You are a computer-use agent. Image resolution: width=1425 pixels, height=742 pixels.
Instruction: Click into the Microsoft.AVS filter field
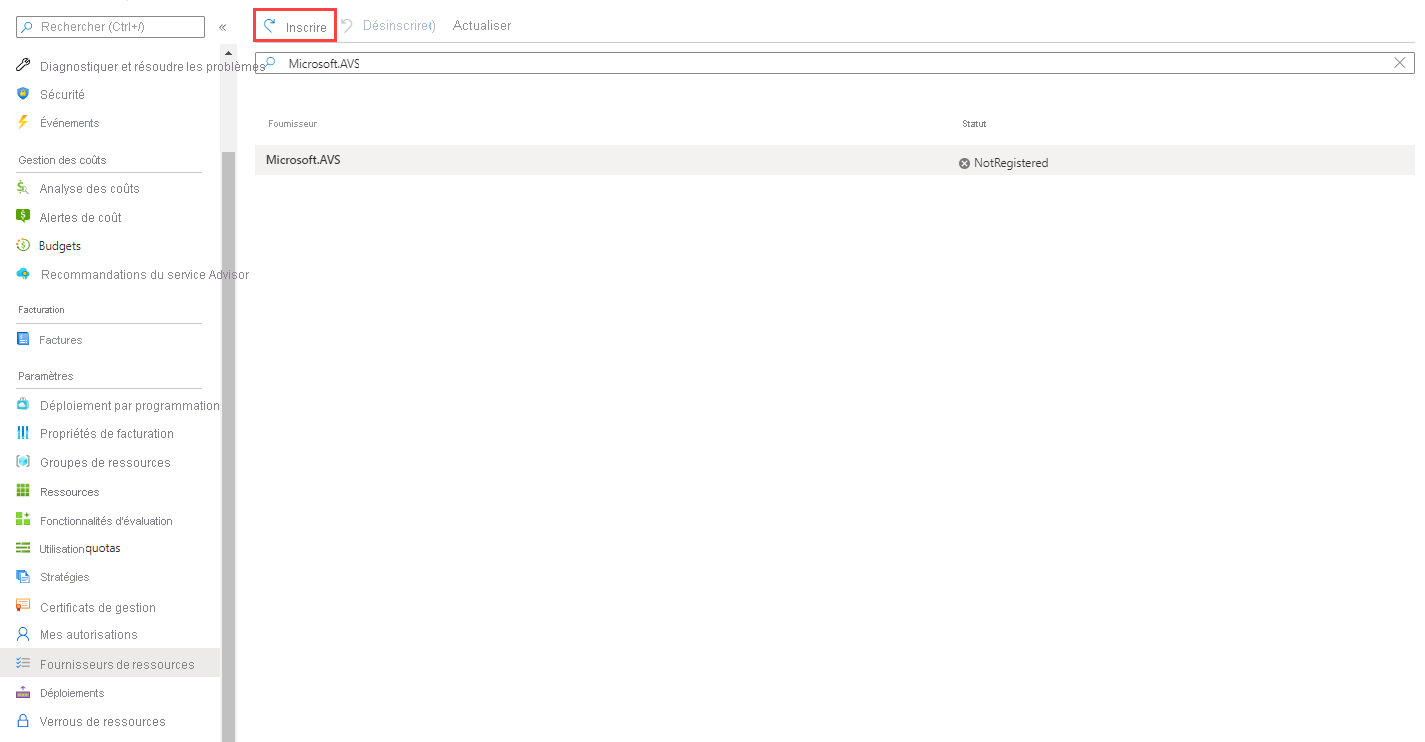coord(834,63)
